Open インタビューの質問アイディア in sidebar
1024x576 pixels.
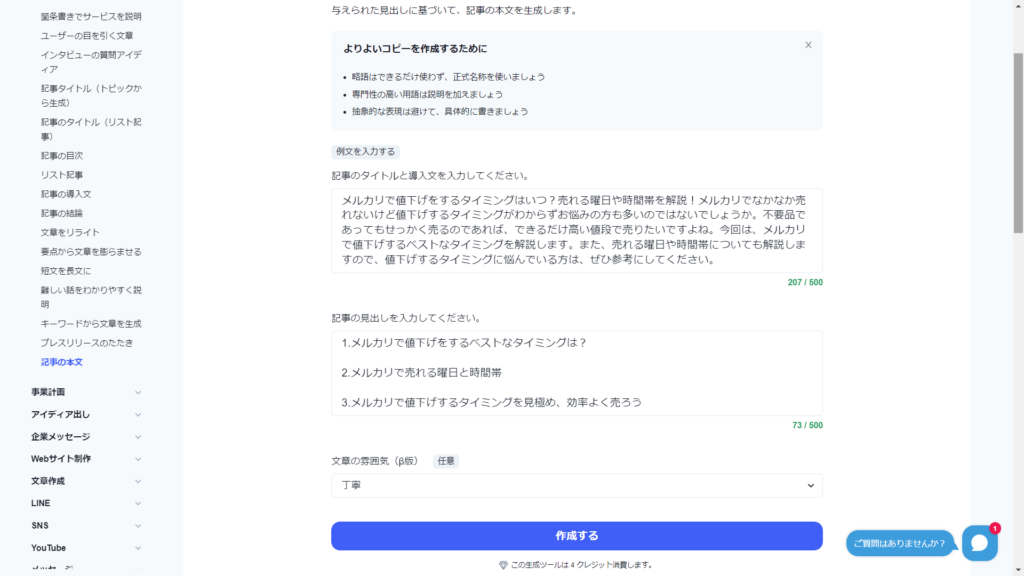point(91,62)
